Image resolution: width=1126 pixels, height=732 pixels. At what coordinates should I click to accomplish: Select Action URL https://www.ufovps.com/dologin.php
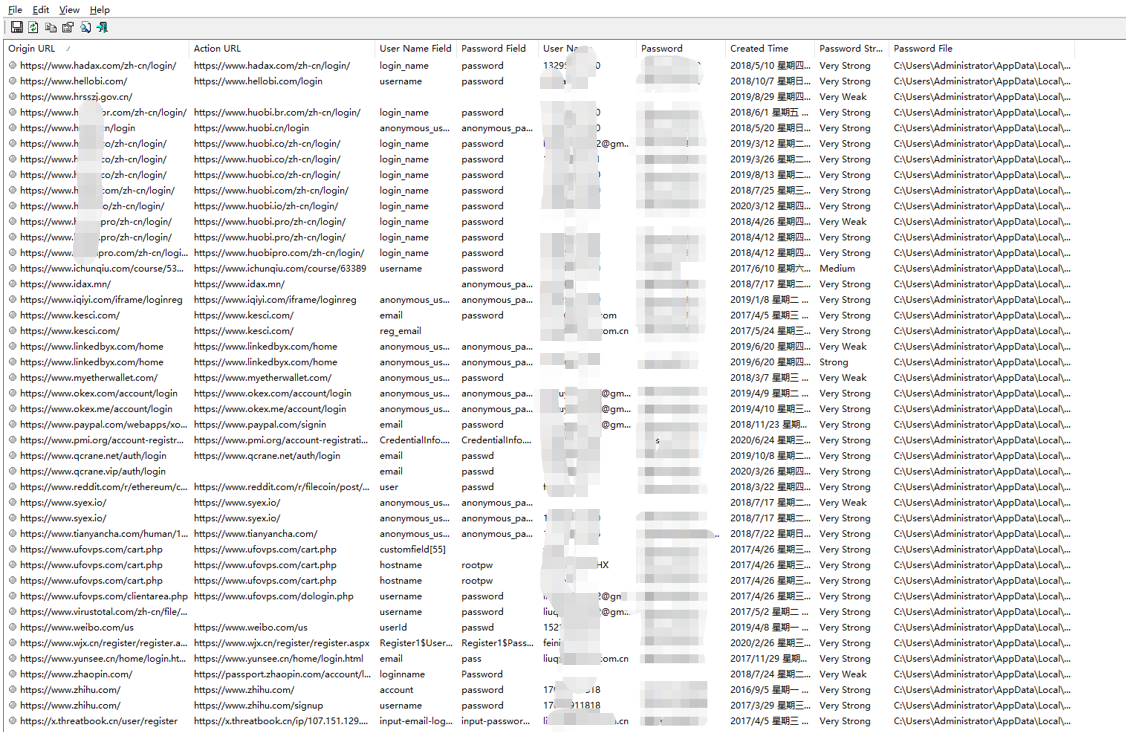[x=274, y=596]
